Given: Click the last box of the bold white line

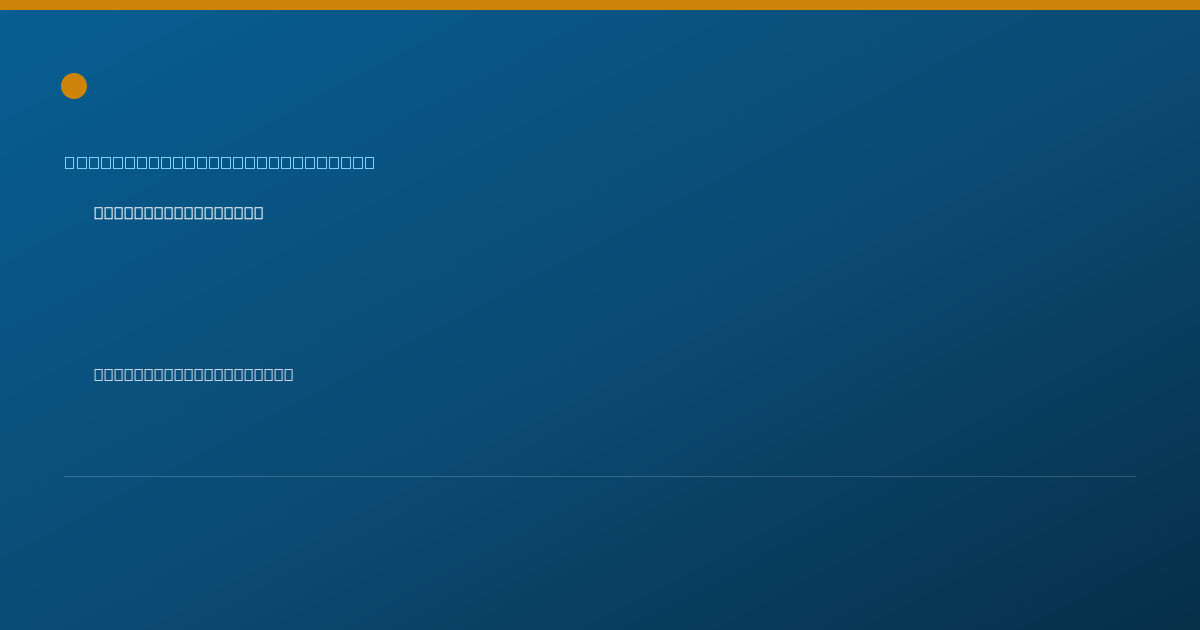Looking at the screenshot, I should click(x=258, y=212).
